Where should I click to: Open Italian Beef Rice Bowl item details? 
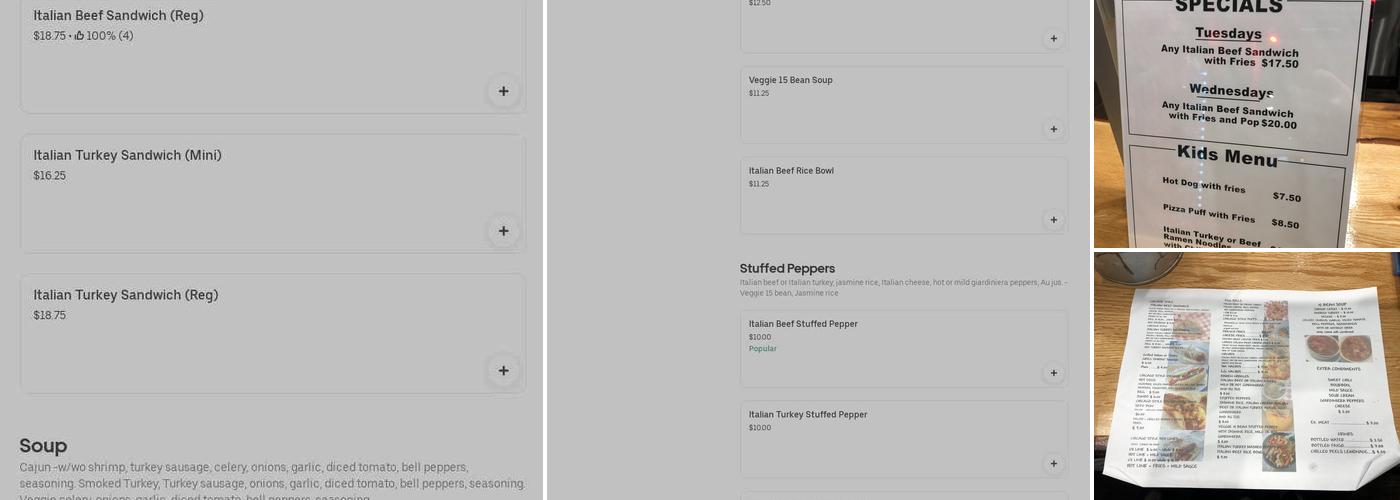(x=791, y=171)
